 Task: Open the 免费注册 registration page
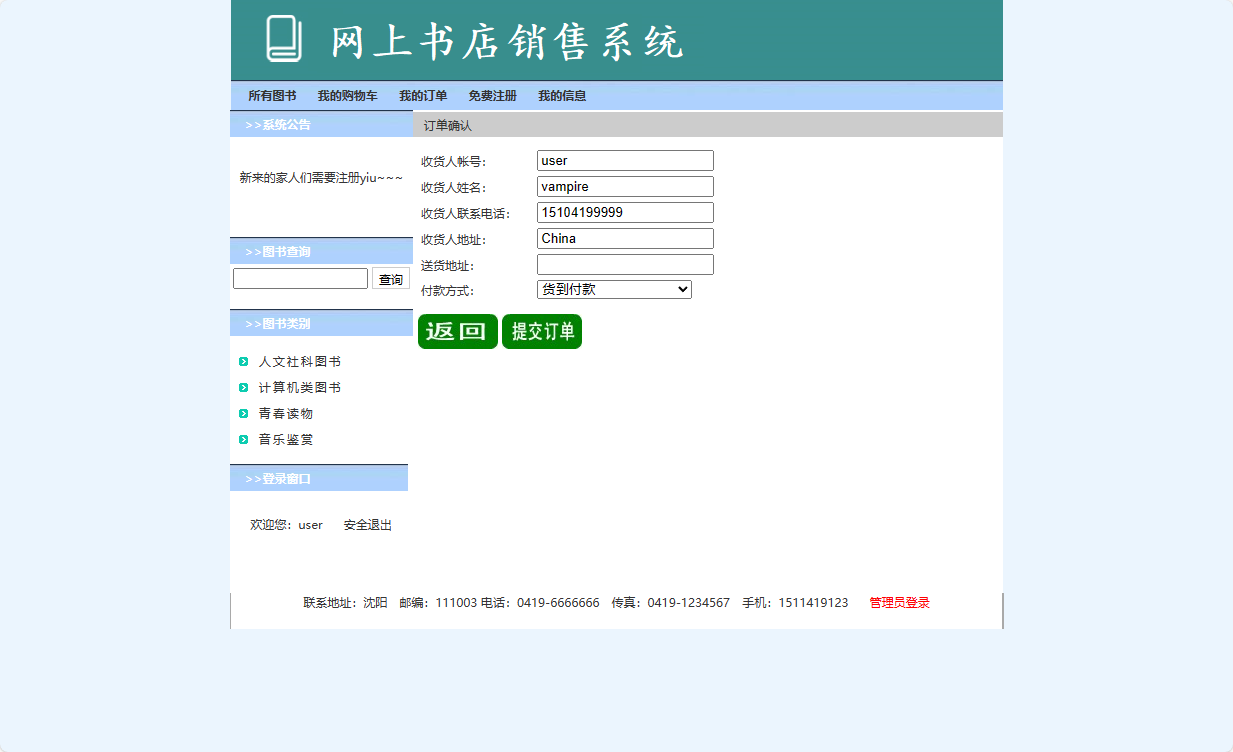point(492,95)
